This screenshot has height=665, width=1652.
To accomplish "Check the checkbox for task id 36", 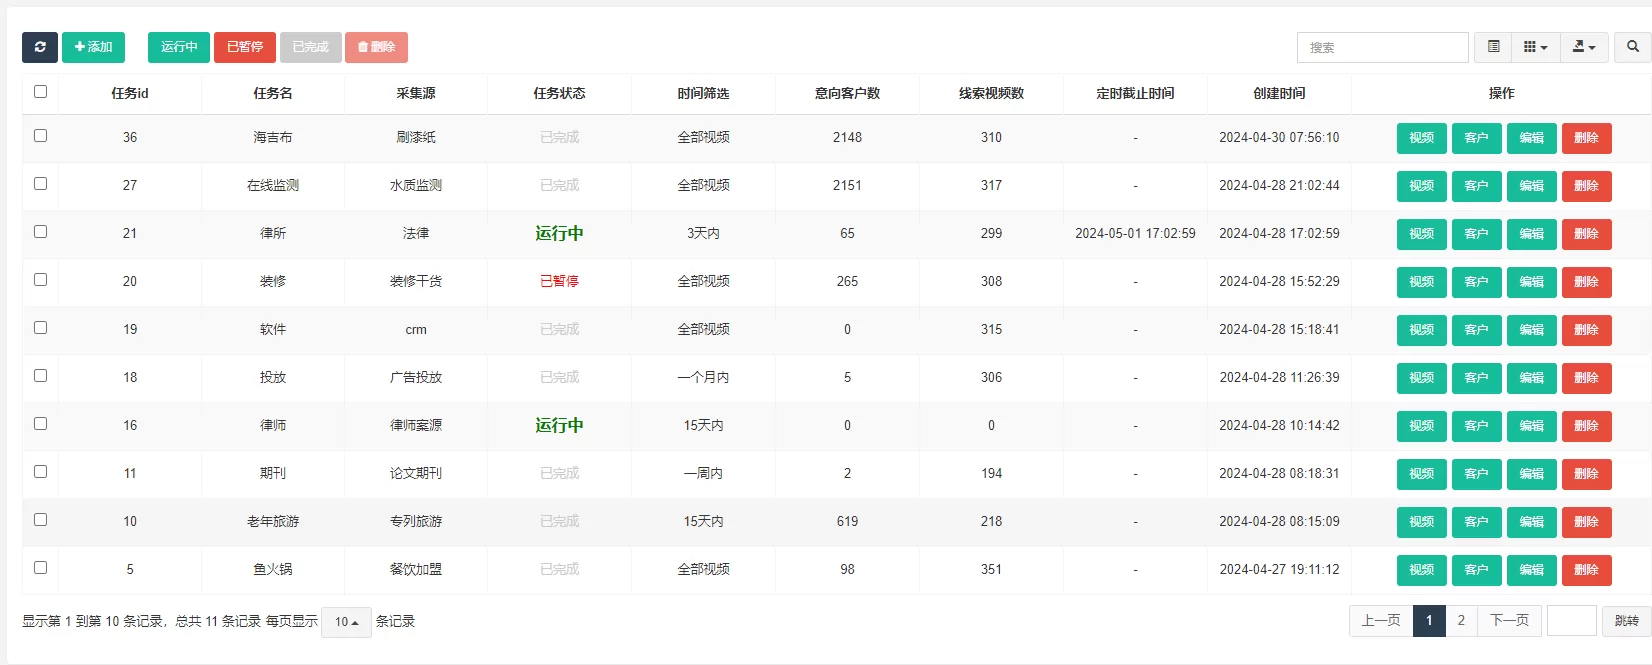I will click(x=41, y=136).
